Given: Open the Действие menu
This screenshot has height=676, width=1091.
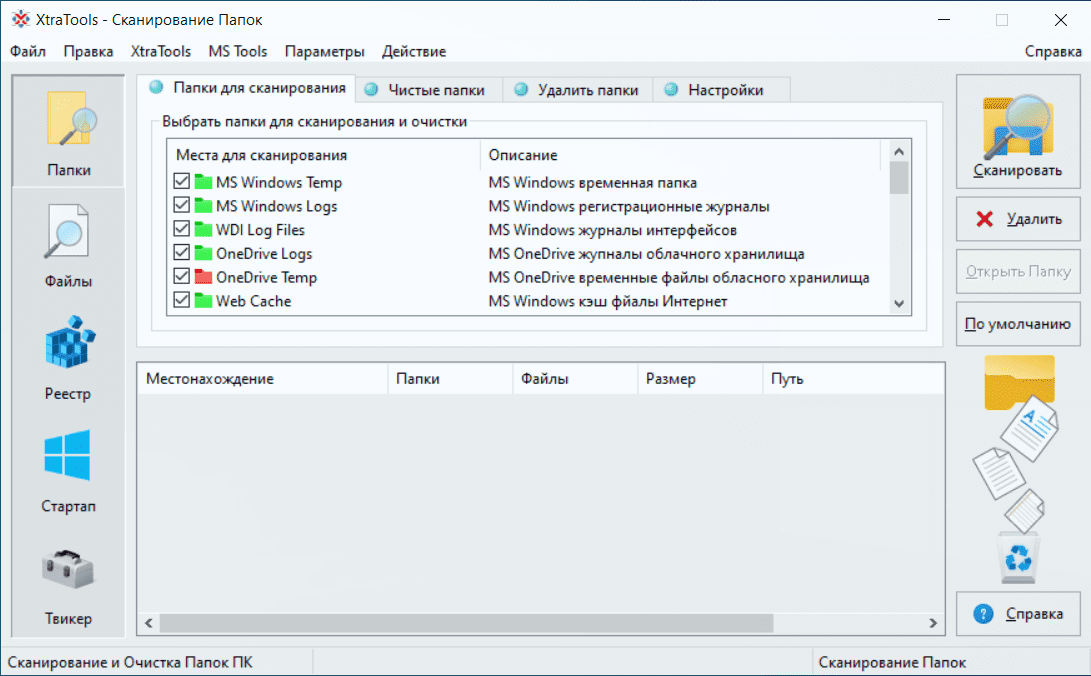Looking at the screenshot, I should click(x=414, y=51).
